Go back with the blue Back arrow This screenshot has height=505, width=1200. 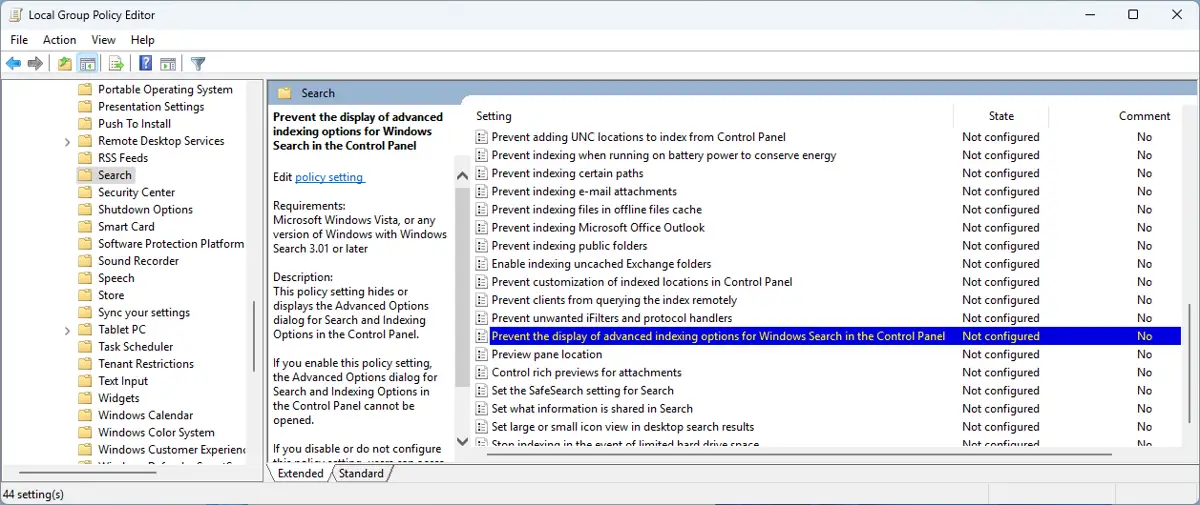click(x=13, y=64)
